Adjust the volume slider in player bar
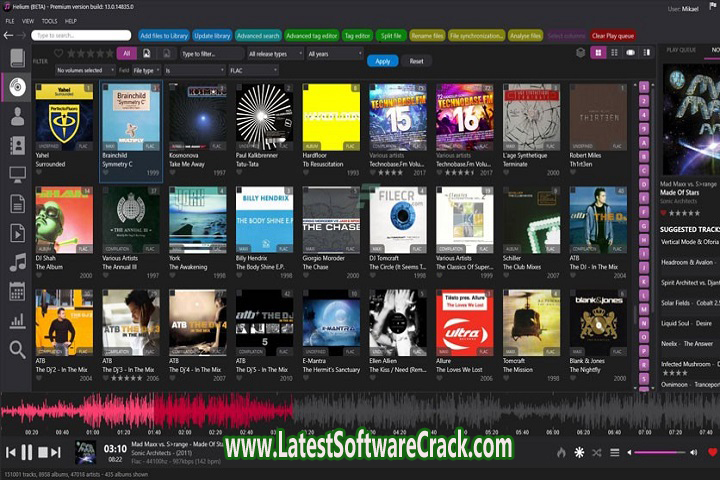Viewport: 720px width, 480px height. pos(660,453)
